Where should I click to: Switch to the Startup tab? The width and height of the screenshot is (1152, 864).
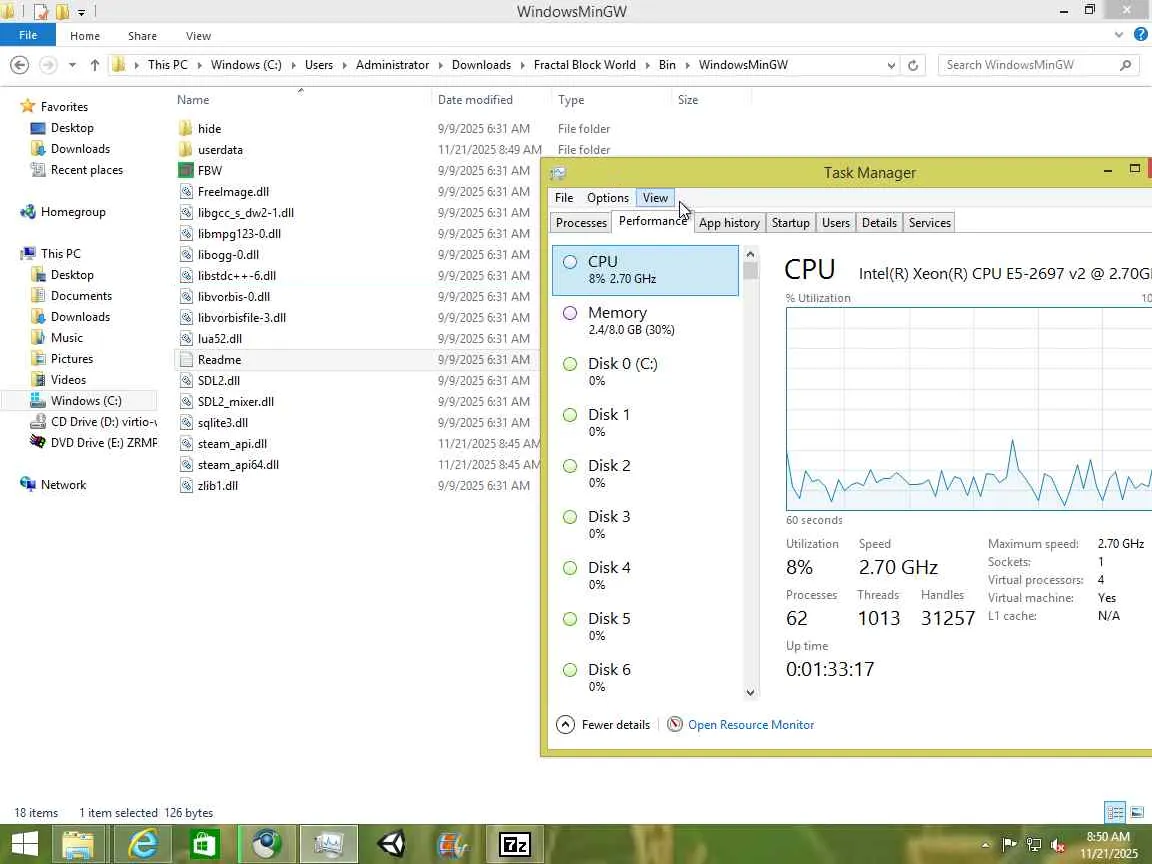790,223
